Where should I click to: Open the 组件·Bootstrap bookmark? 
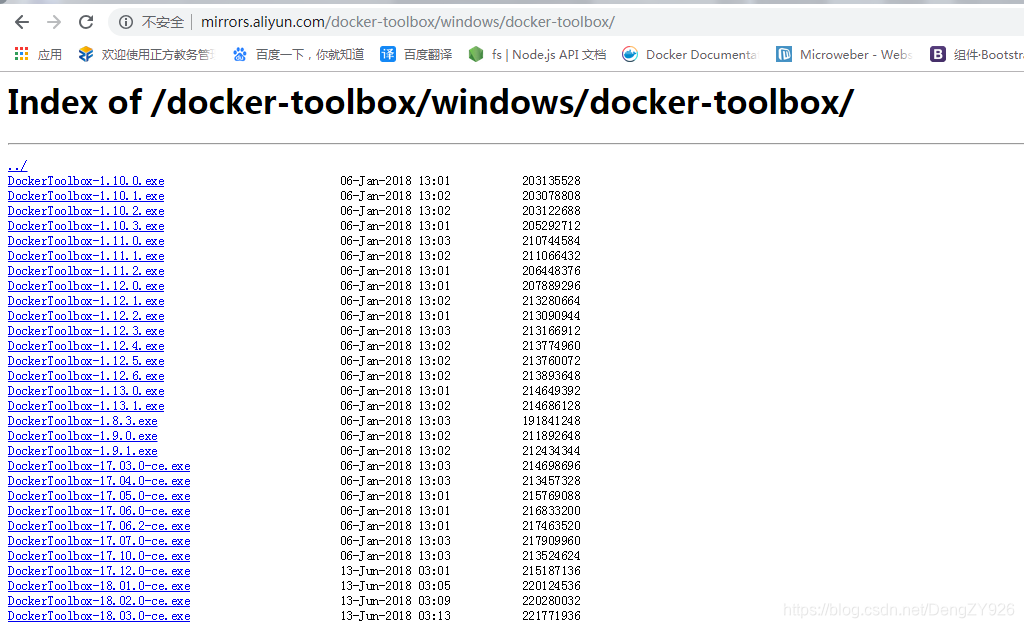click(x=976, y=54)
